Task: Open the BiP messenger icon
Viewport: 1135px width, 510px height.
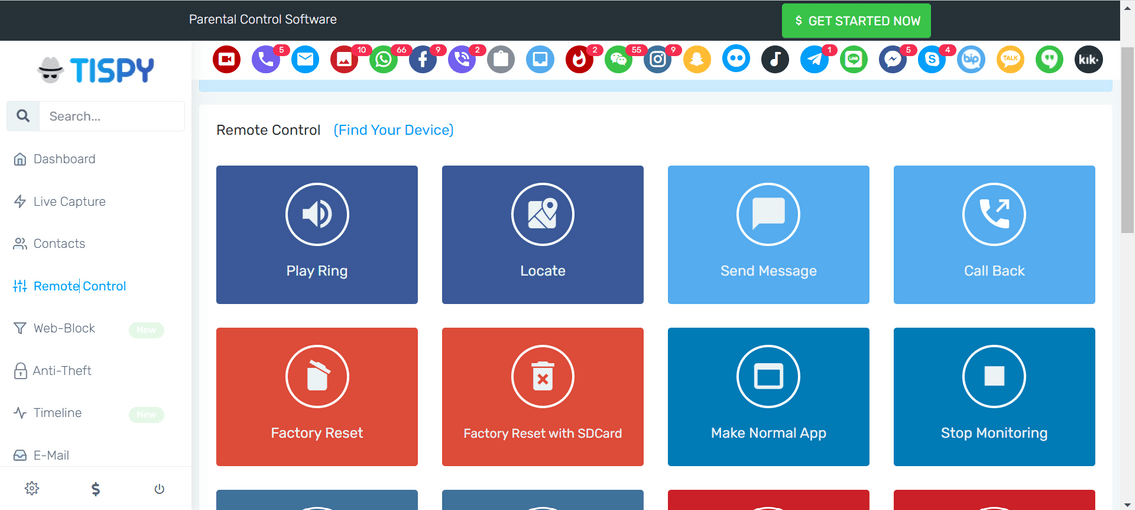Action: (971, 59)
